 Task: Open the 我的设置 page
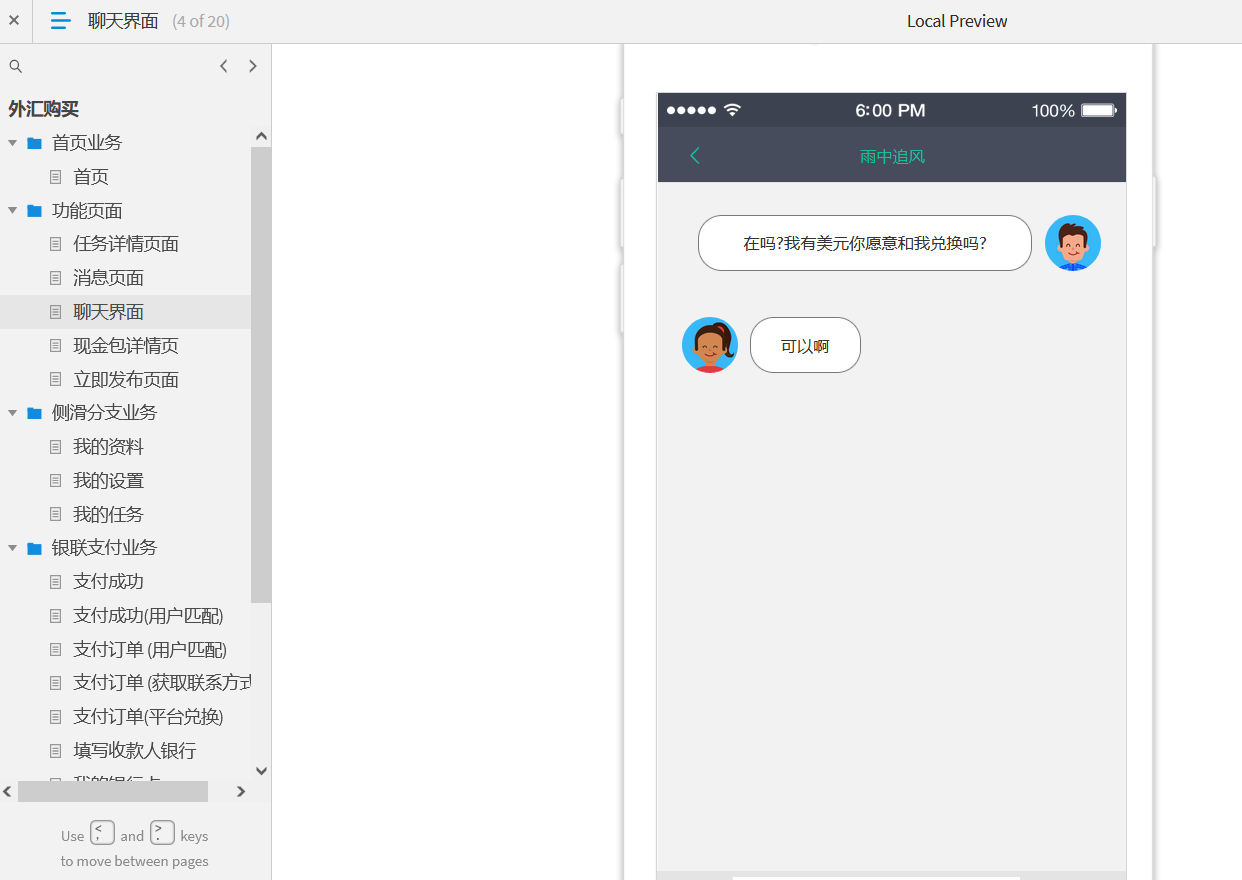click(x=108, y=481)
